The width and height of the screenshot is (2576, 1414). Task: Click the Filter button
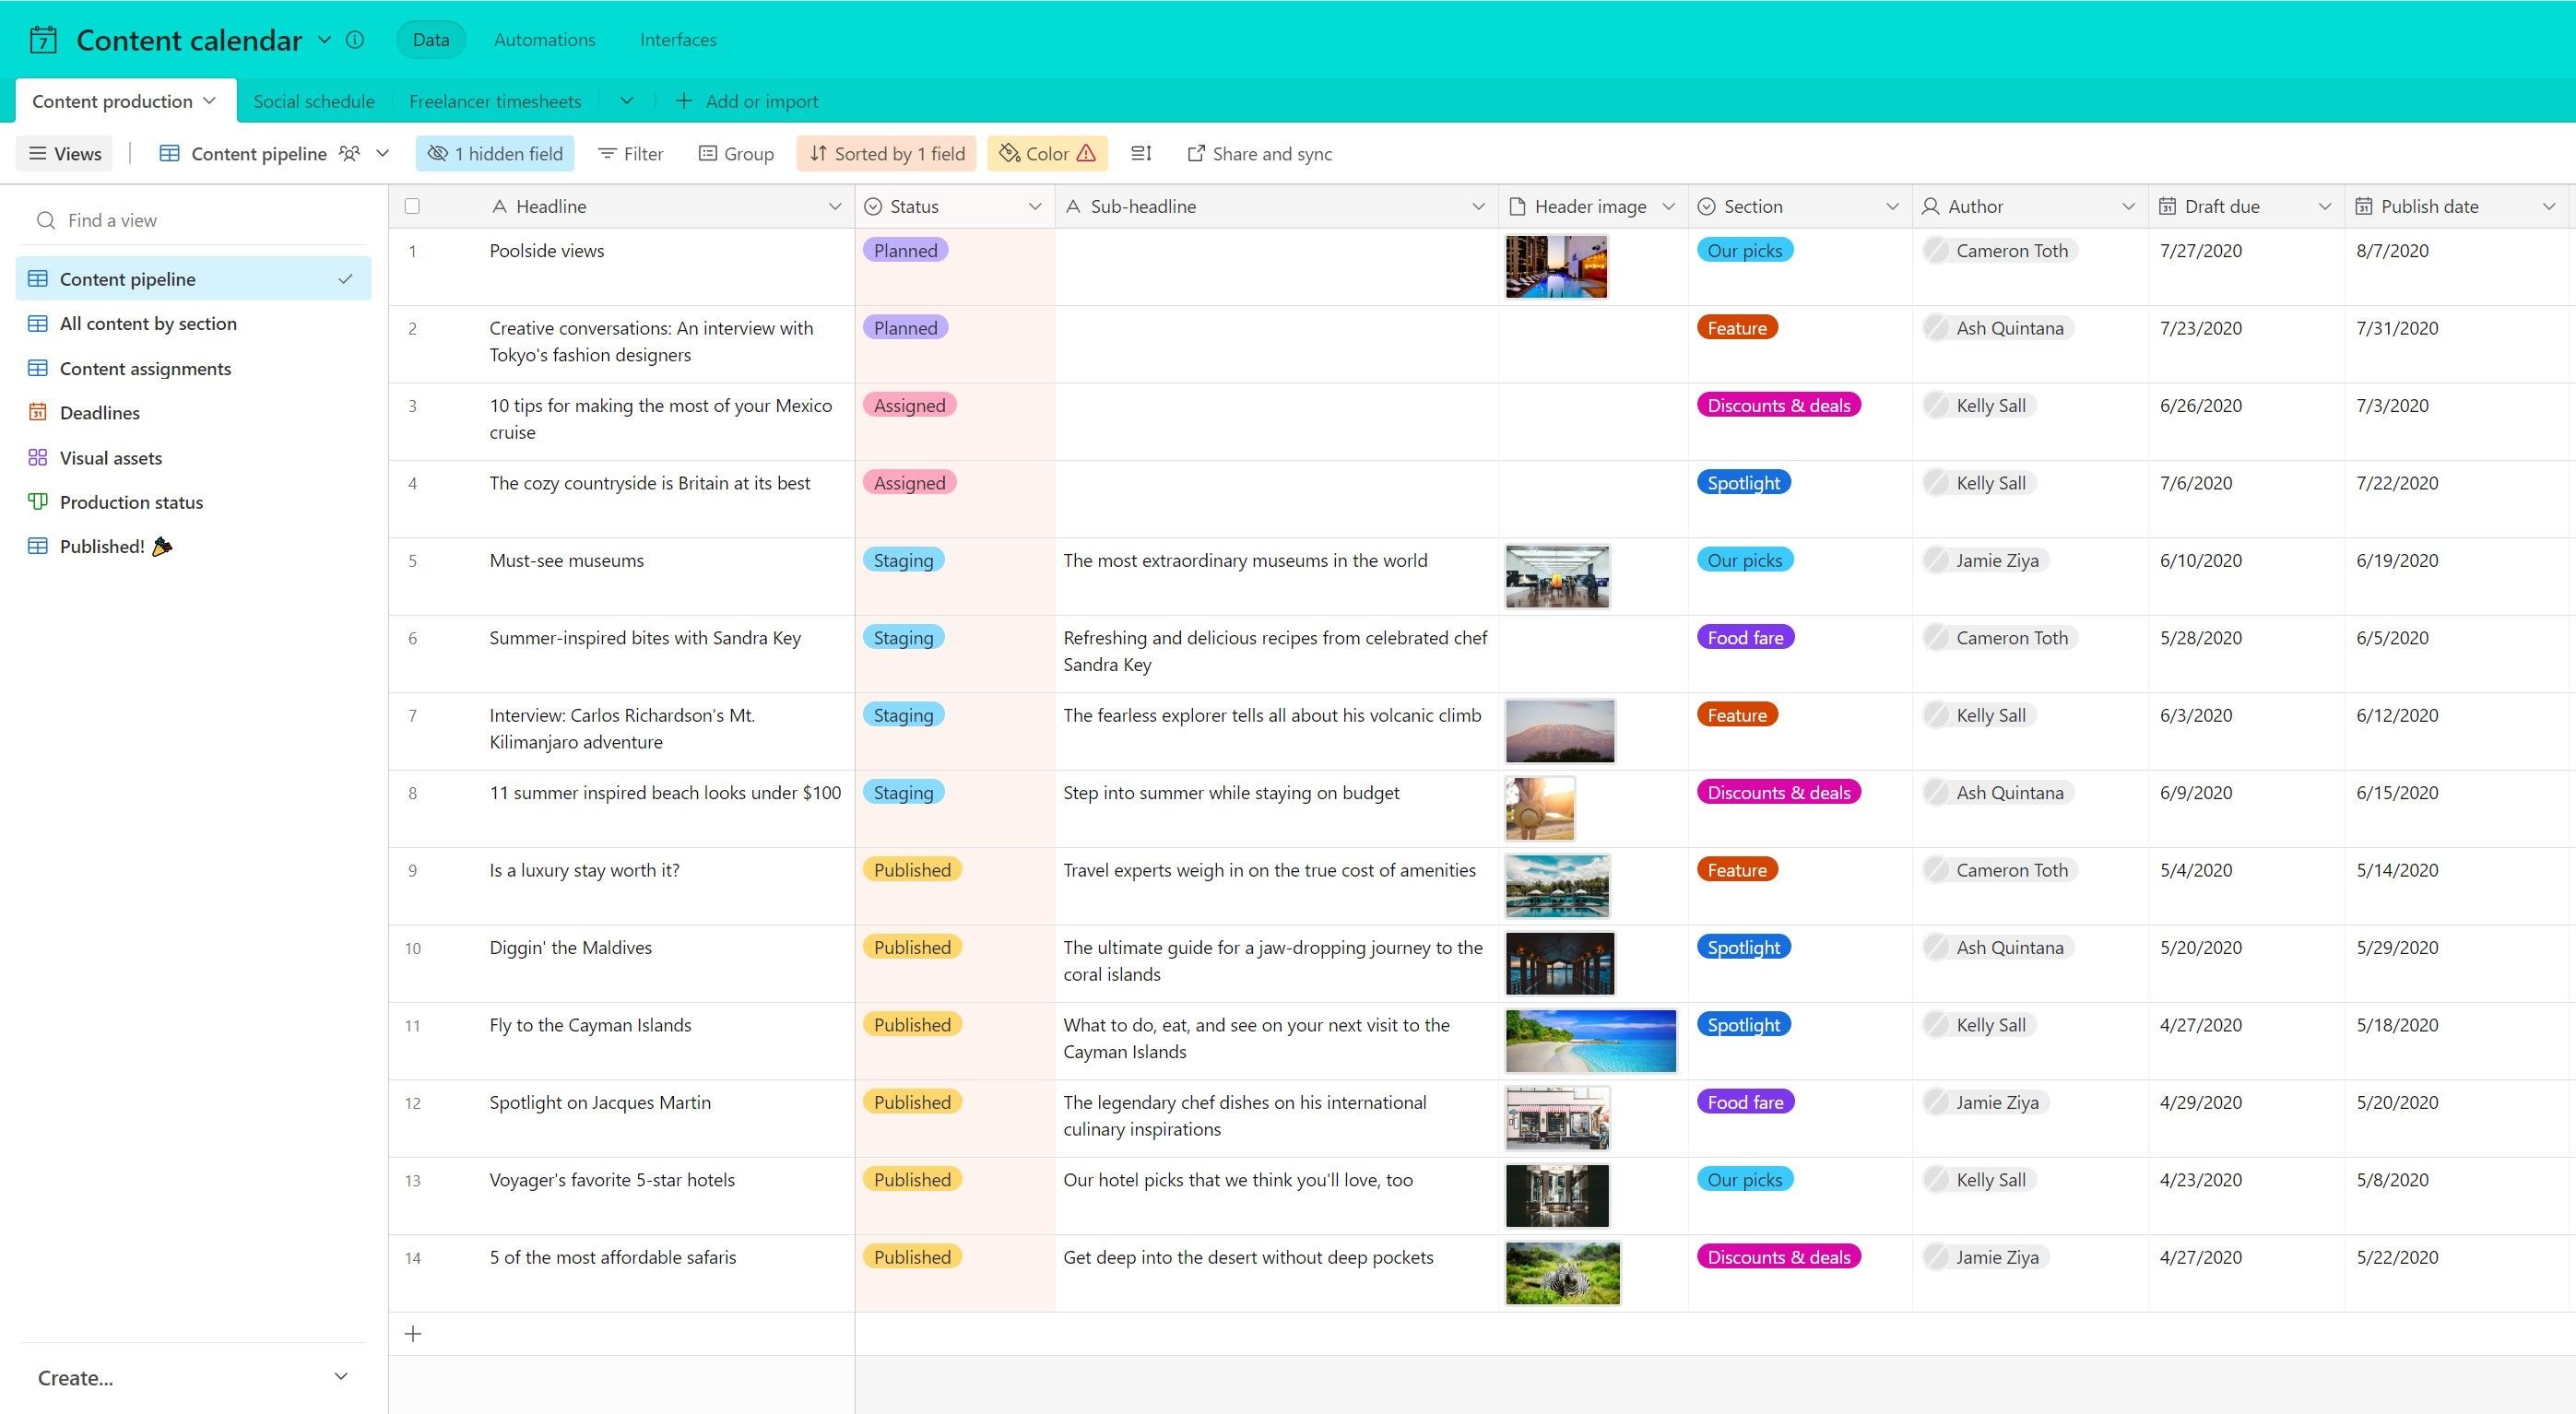[630, 153]
